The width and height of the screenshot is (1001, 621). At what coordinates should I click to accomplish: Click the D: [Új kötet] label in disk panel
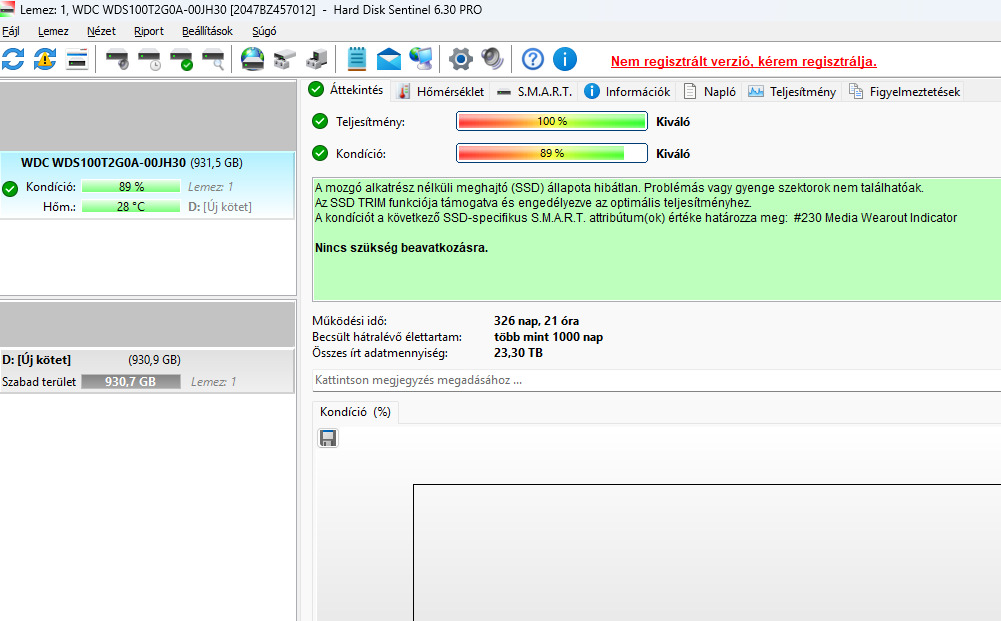tap(220, 207)
